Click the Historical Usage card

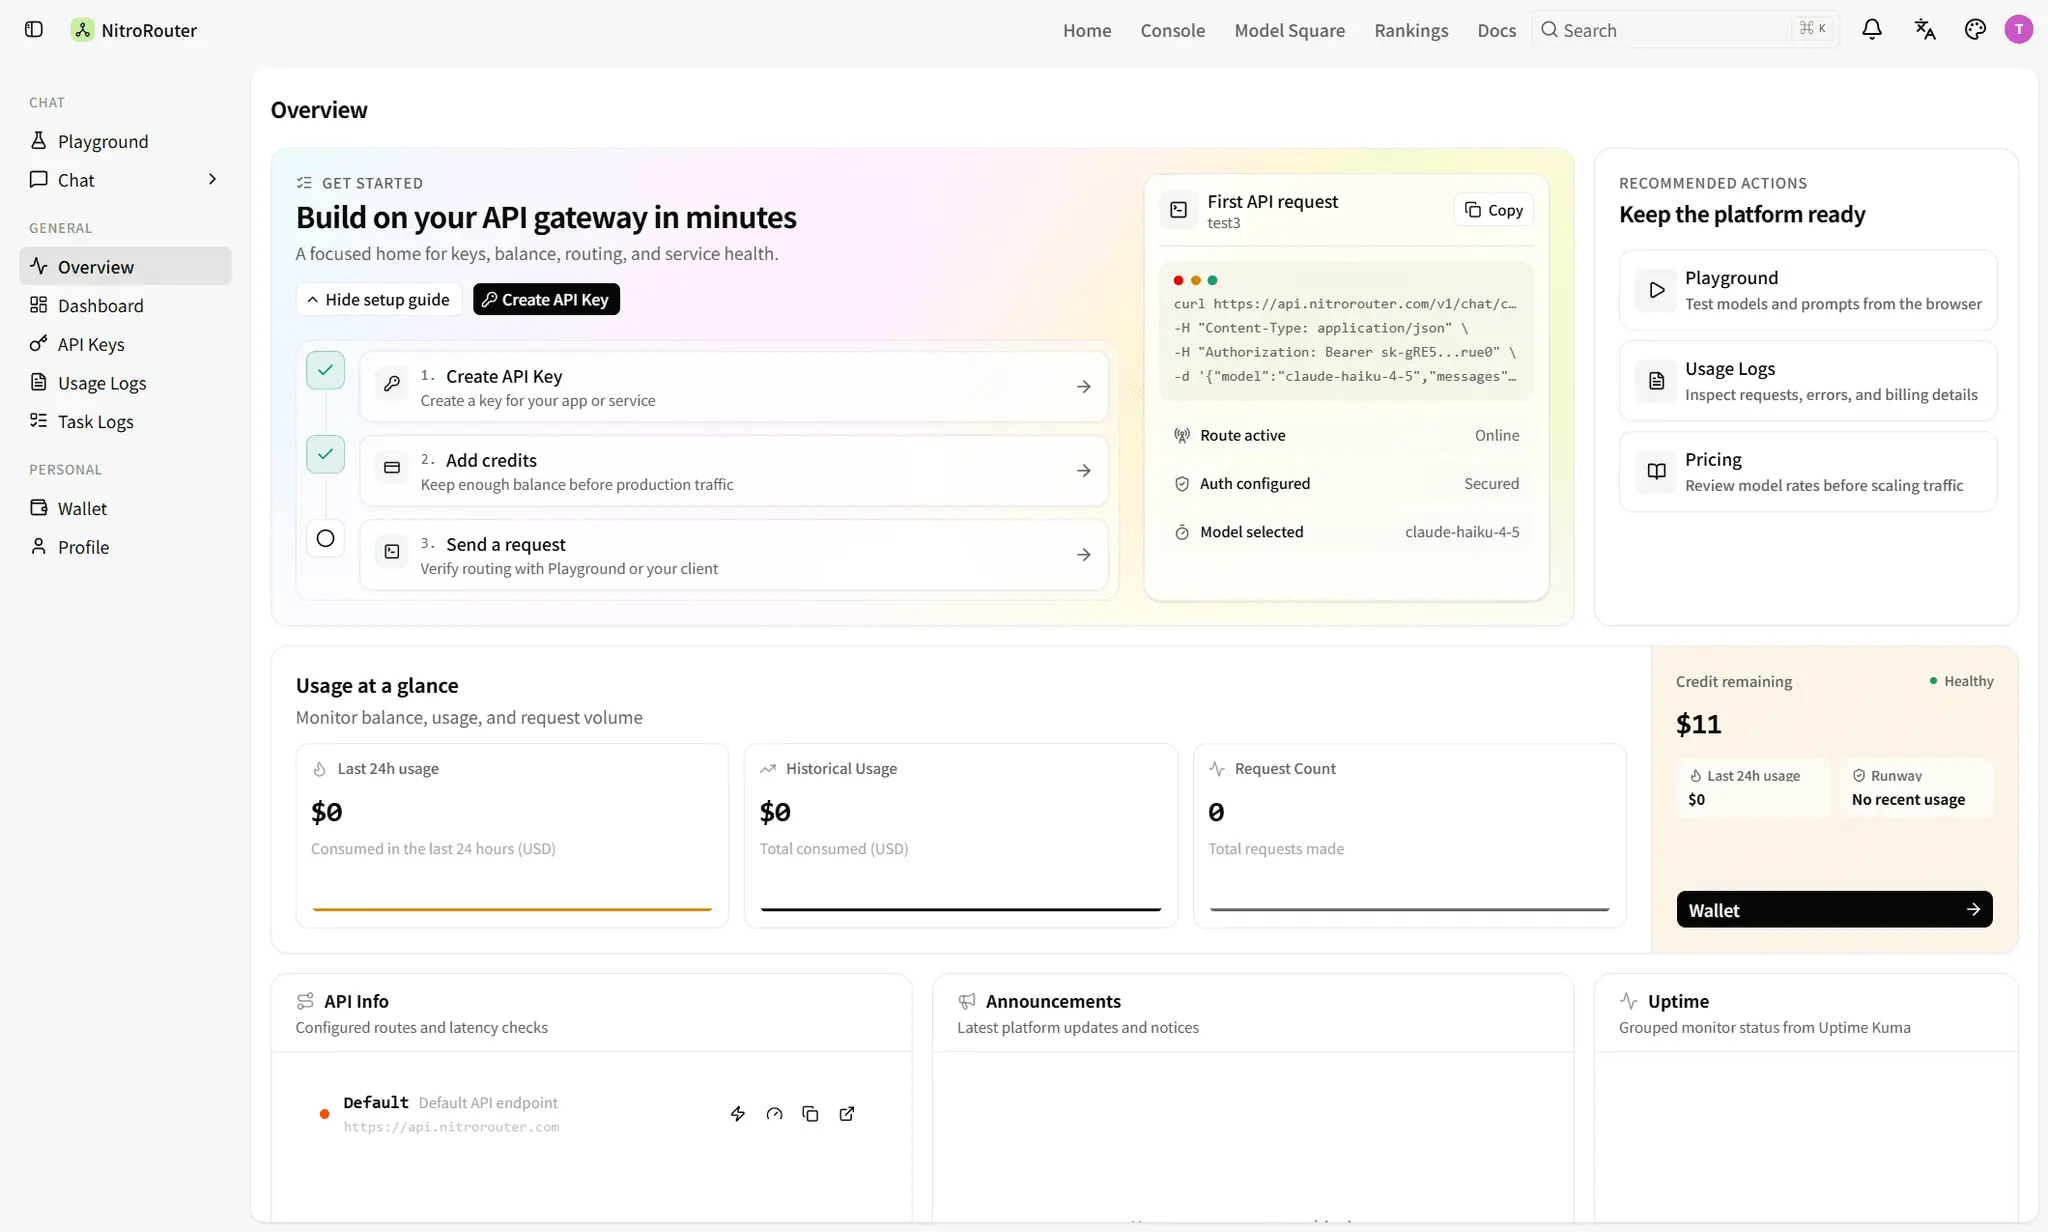tap(960, 835)
